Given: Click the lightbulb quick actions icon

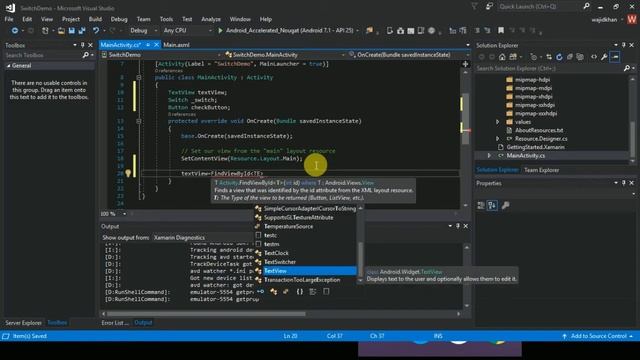Looking at the screenshot, I should (128, 173).
